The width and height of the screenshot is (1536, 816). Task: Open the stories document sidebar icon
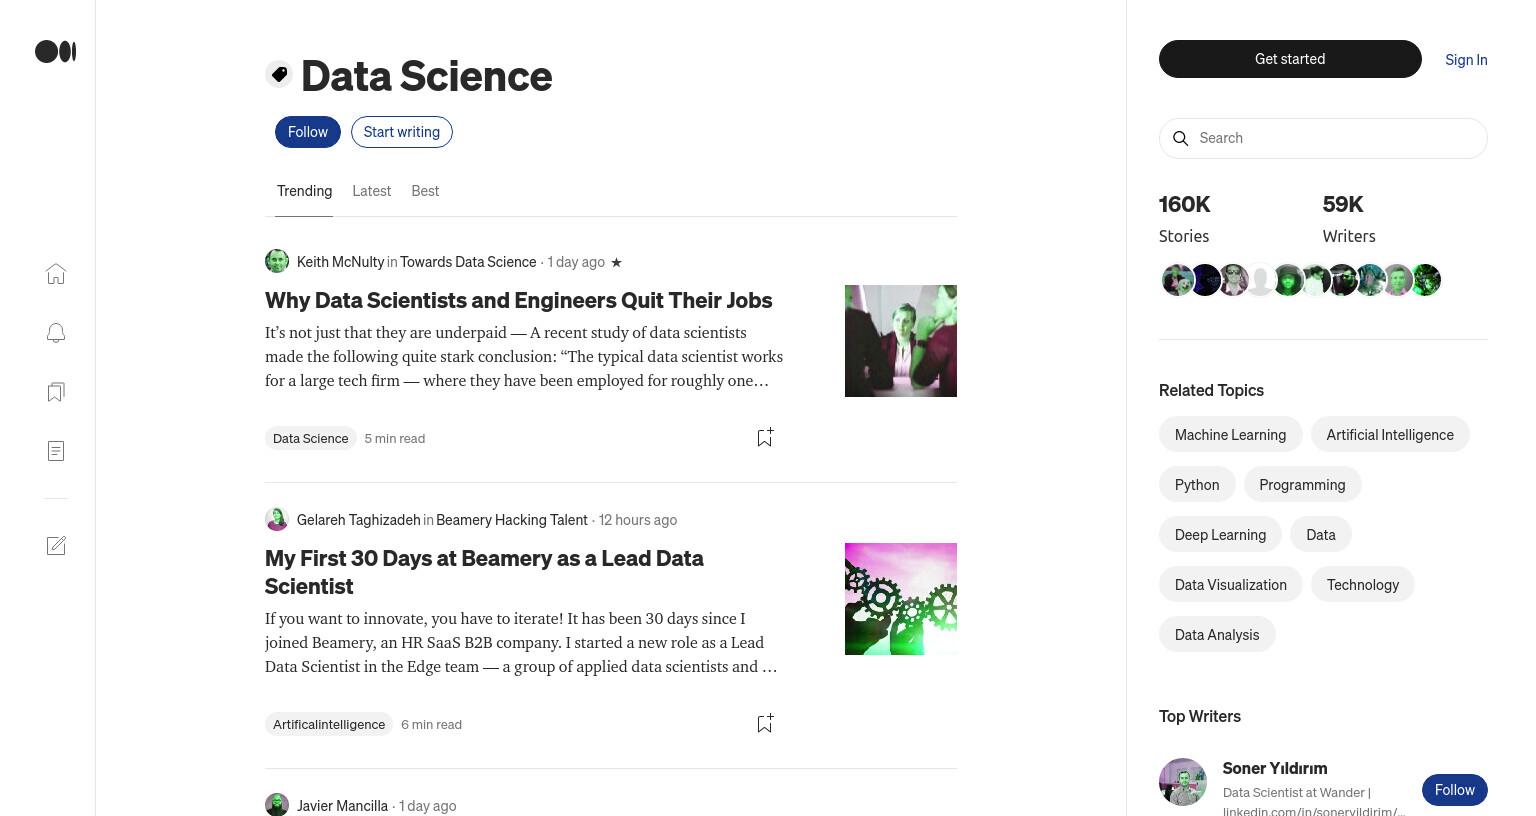56,451
